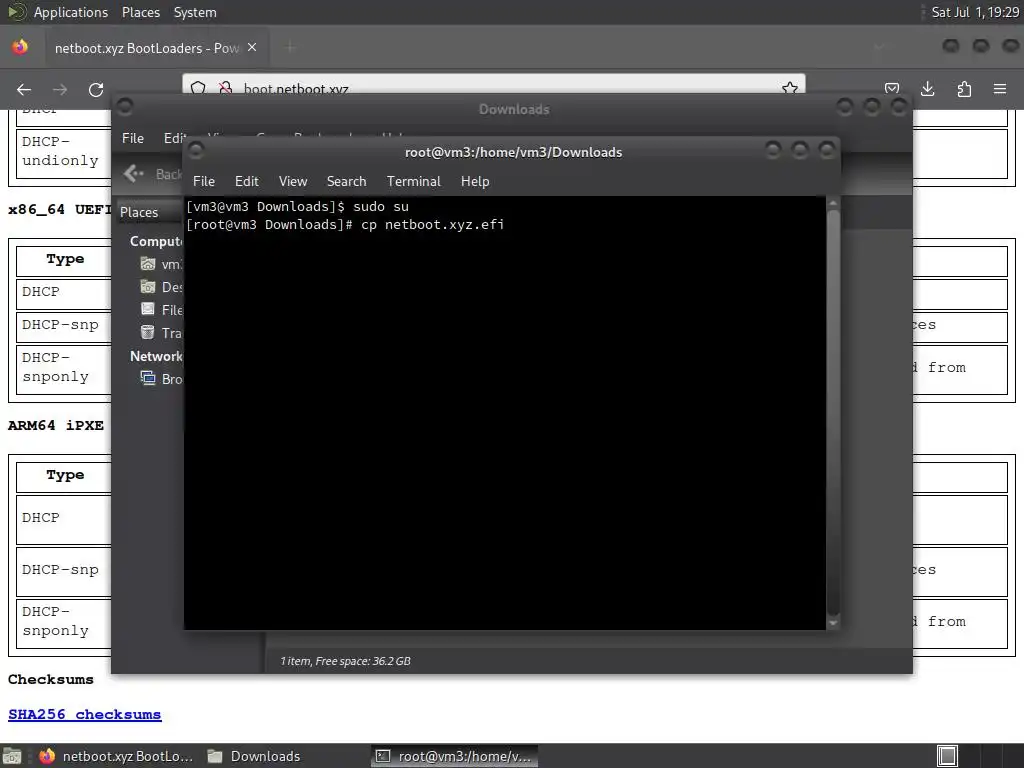The image size is (1024, 768).
Task: Click status text '1 item, Free space: 36.2 GB'
Action: (x=345, y=661)
